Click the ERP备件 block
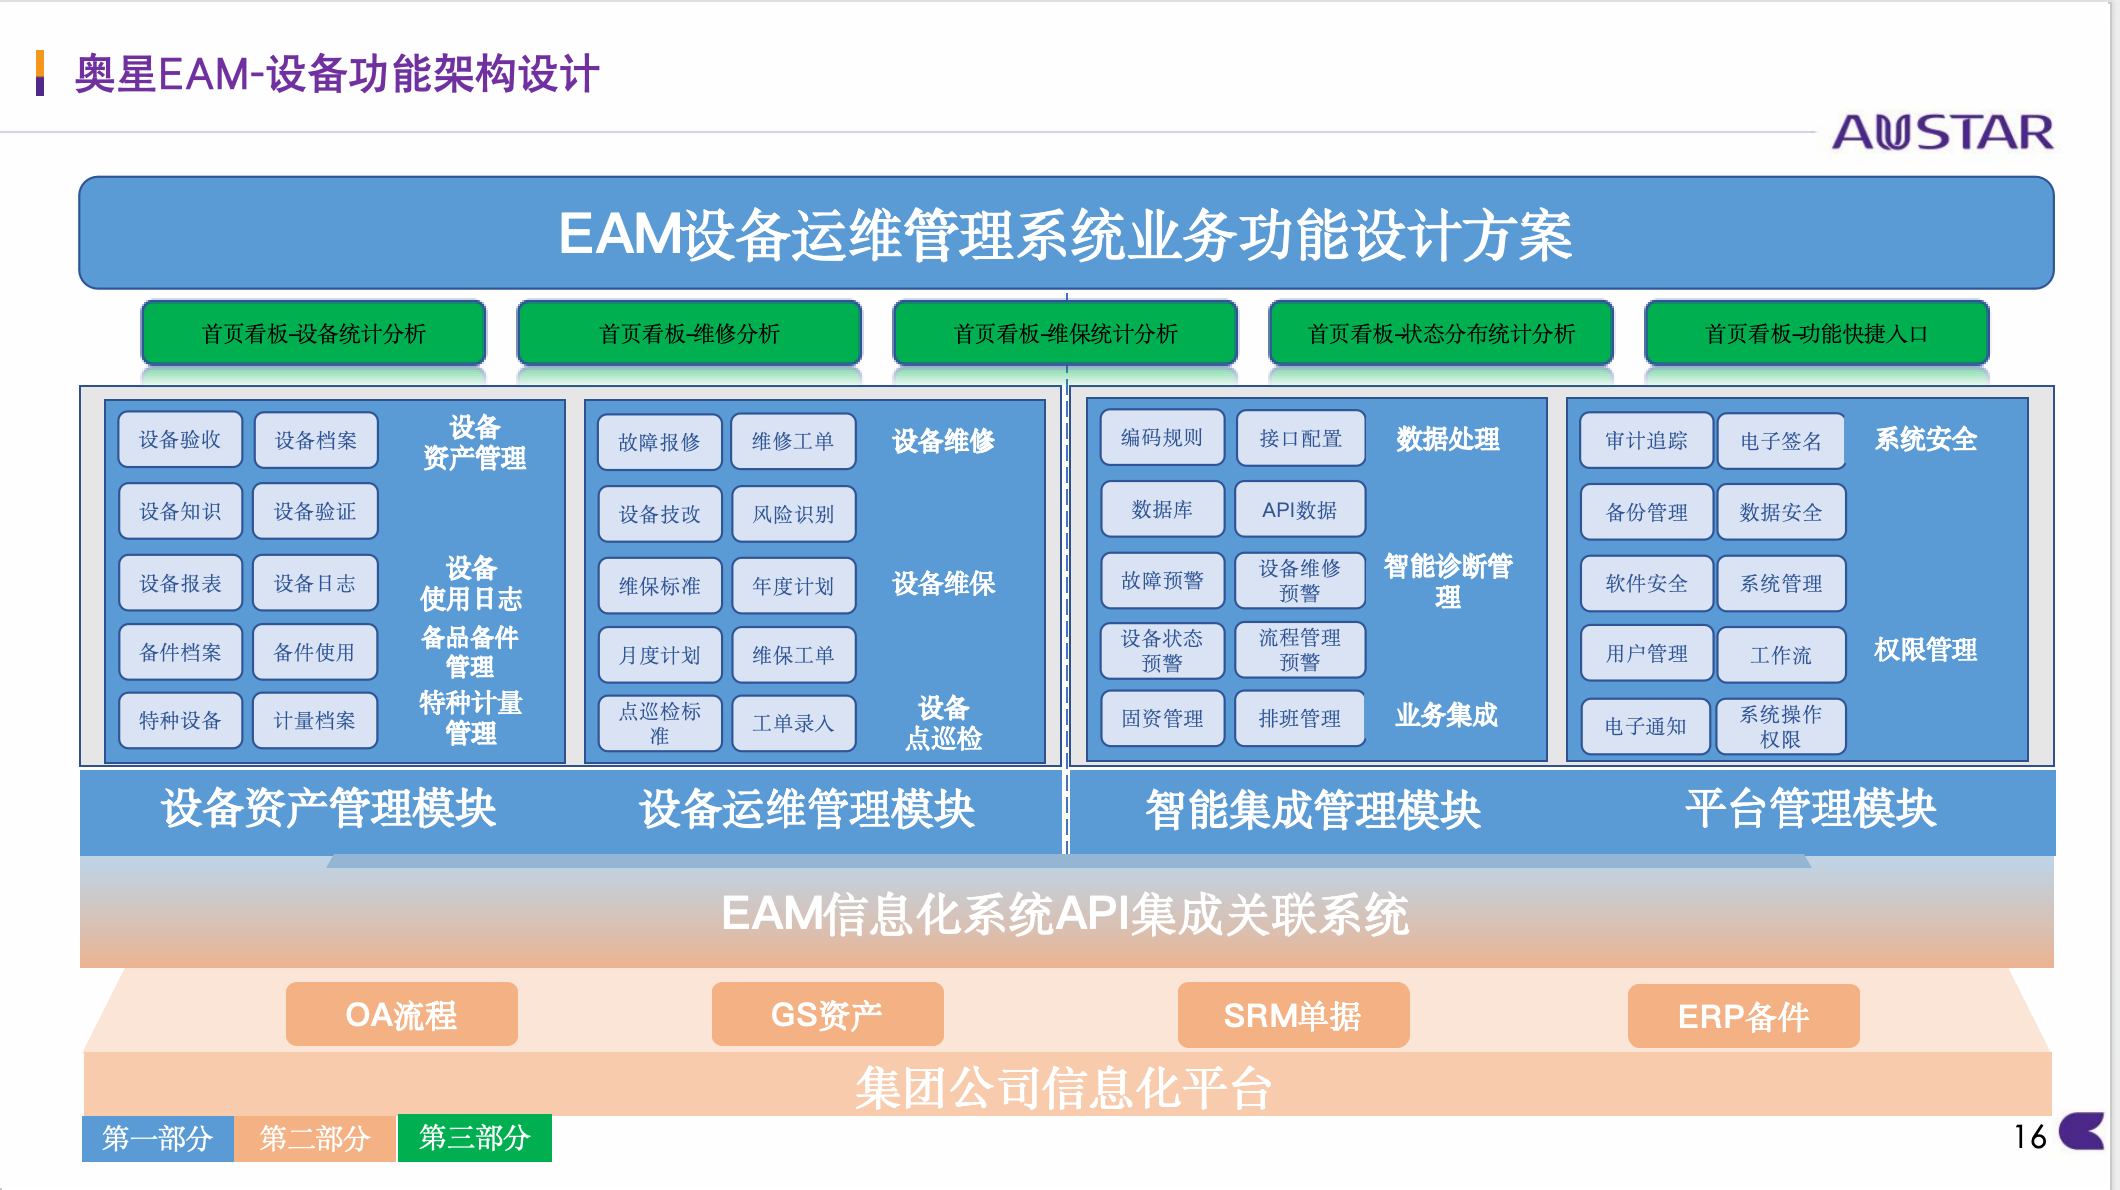Image resolution: width=2120 pixels, height=1190 pixels. [1743, 1017]
